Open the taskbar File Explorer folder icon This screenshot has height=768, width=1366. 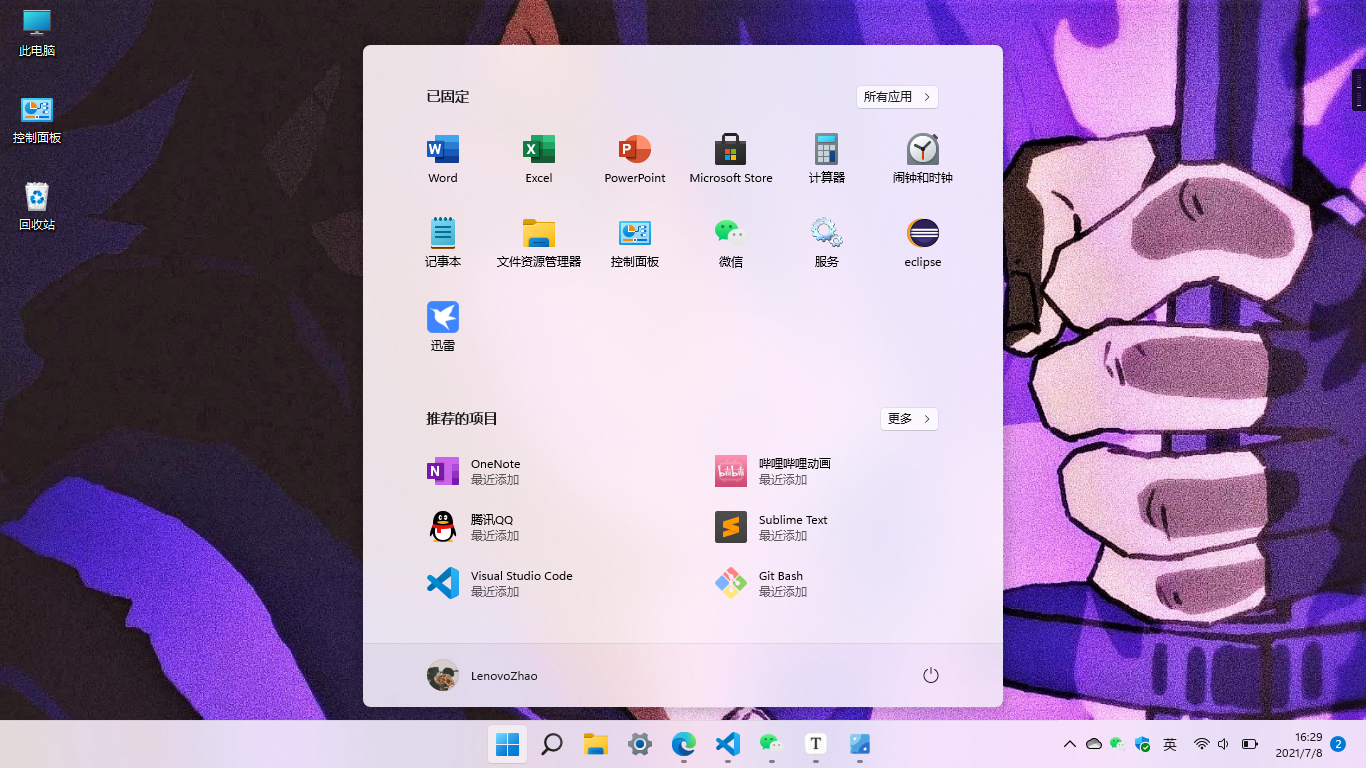[x=596, y=744]
